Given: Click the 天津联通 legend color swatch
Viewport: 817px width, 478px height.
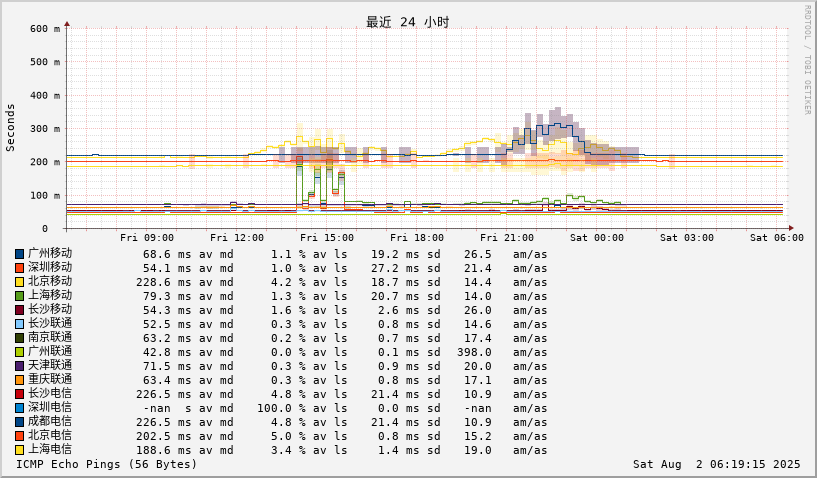Looking at the screenshot, I should click(19, 366).
